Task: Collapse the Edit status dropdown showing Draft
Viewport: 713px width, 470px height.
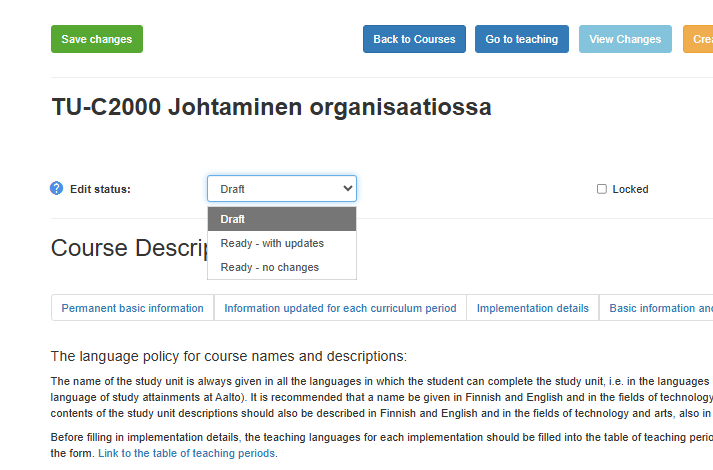Action: [x=282, y=189]
